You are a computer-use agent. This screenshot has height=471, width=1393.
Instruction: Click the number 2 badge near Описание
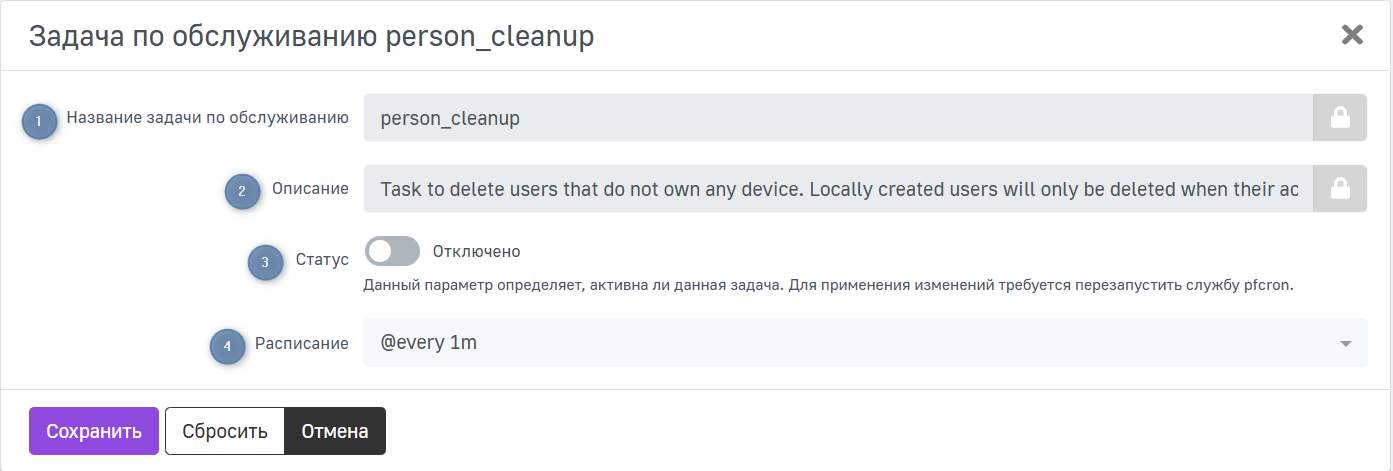click(x=241, y=191)
